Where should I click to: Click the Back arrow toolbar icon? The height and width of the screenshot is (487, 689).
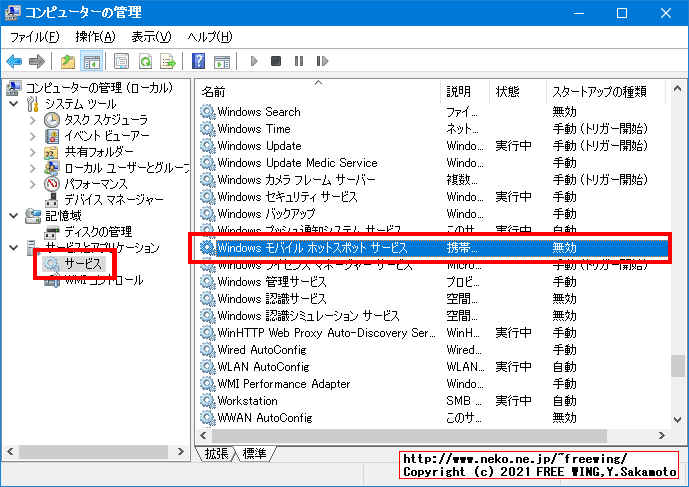[x=14, y=61]
